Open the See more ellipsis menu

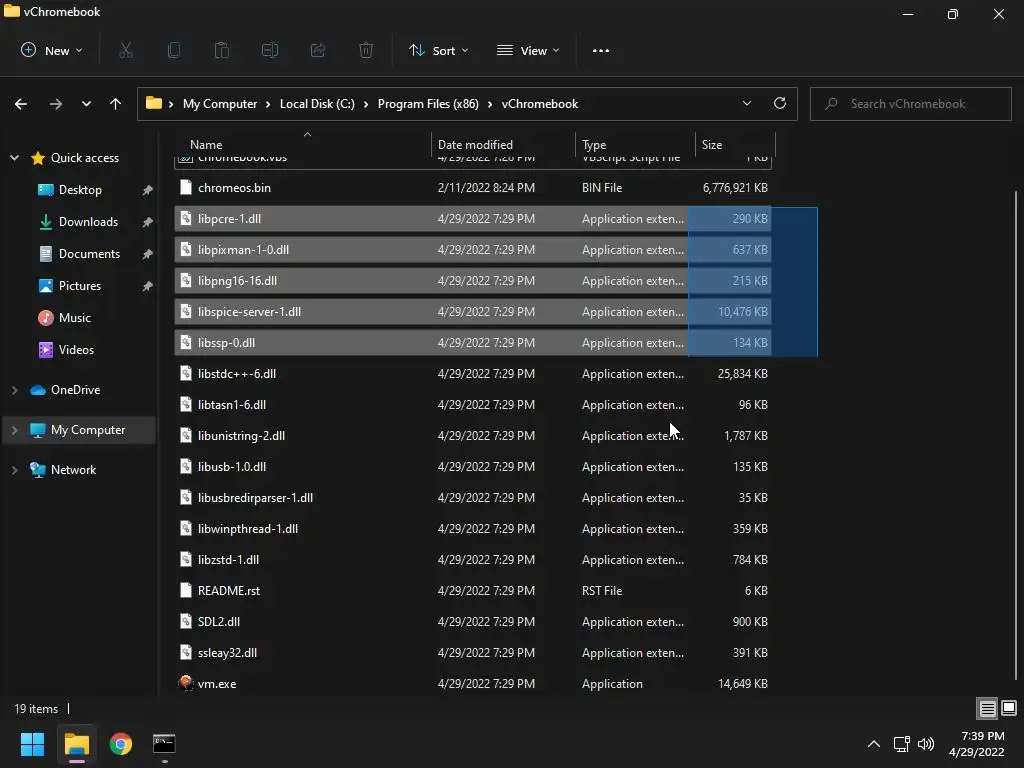(601, 50)
